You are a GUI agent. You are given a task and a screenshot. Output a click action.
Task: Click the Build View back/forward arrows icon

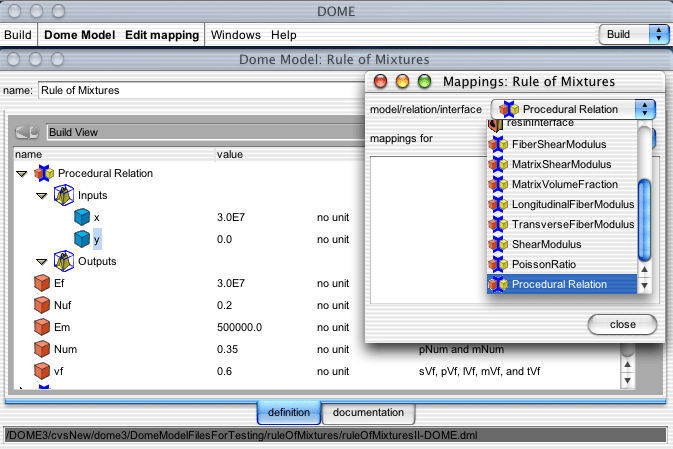pyautogui.click(x=27, y=132)
